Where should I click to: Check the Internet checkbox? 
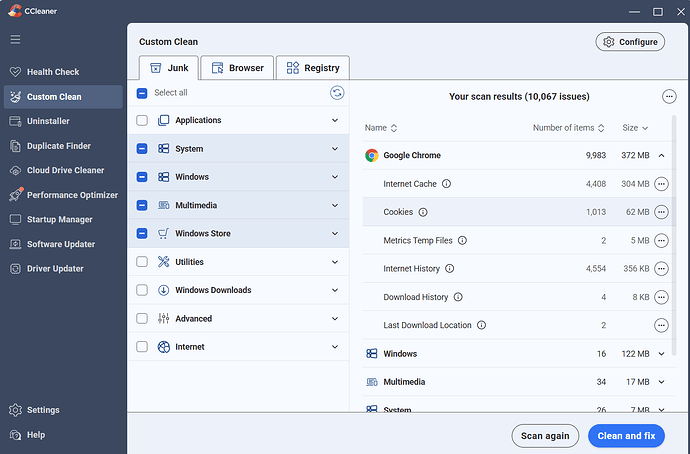pyautogui.click(x=142, y=347)
